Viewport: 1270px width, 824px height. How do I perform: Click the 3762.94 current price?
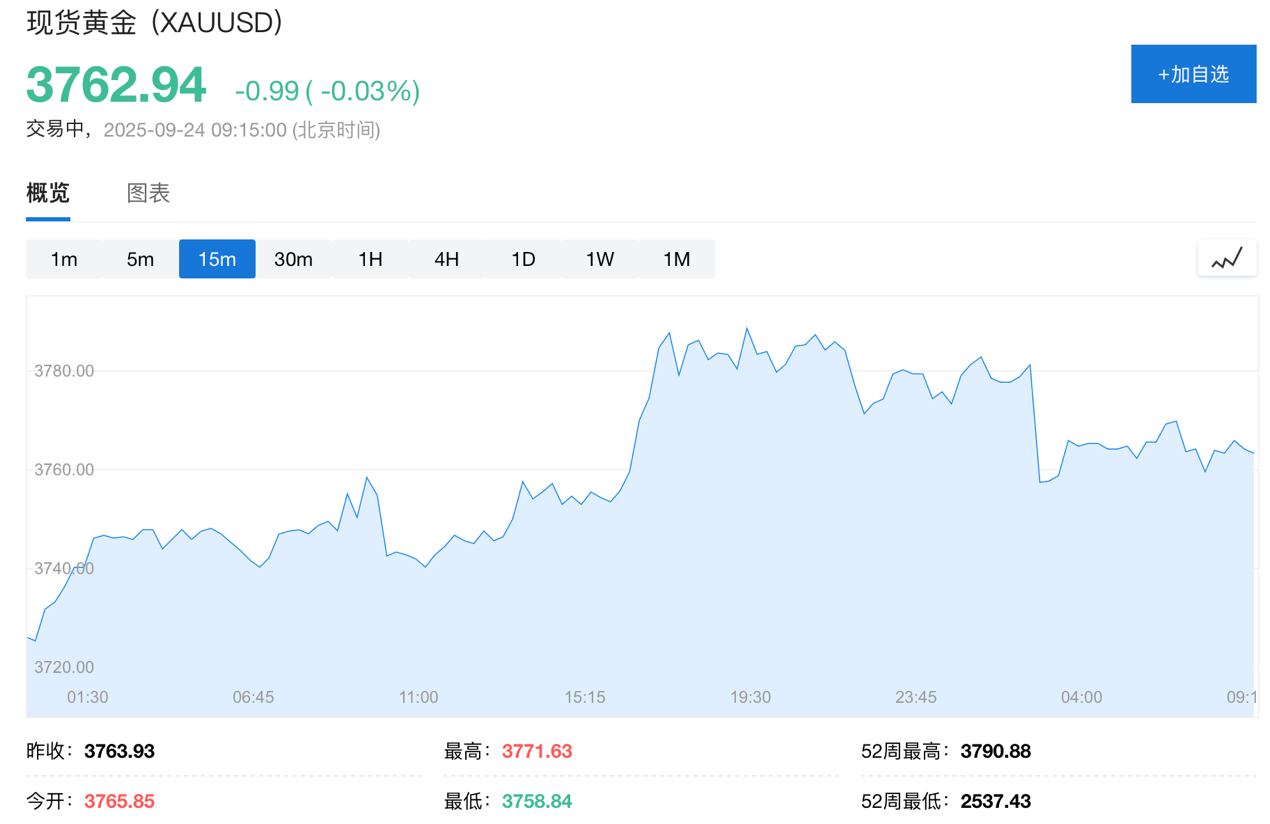[x=116, y=85]
